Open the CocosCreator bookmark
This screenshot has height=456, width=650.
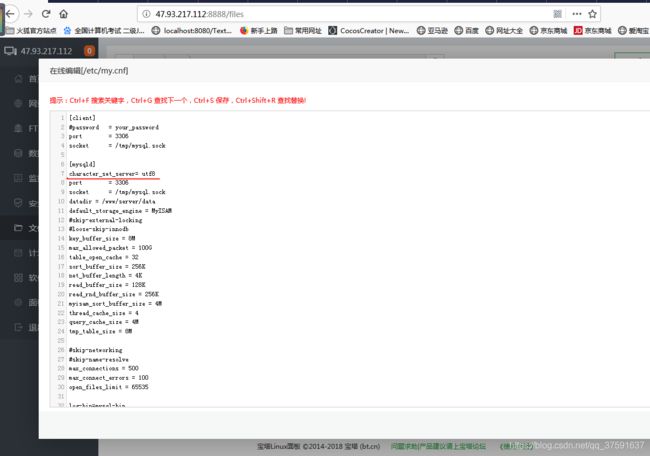tap(369, 30)
